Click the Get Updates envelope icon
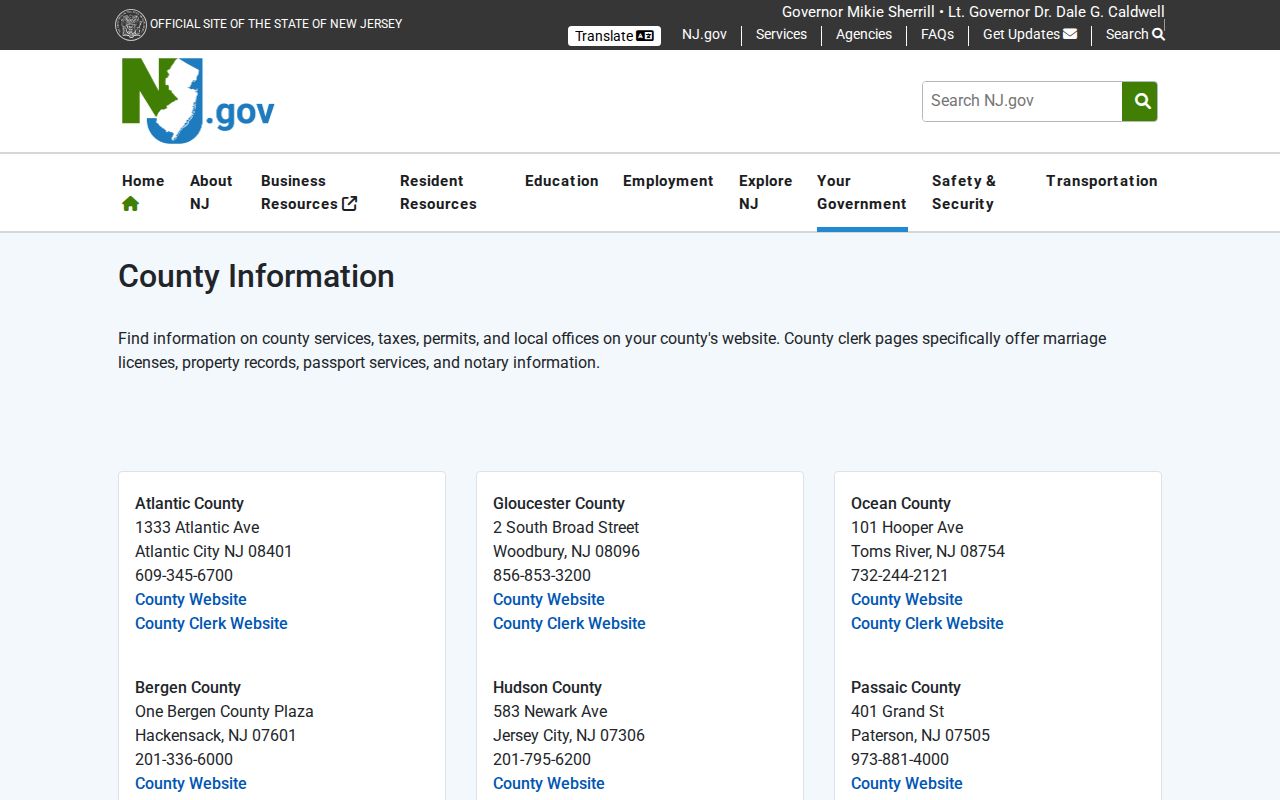The image size is (1280, 800). pos(1070,34)
